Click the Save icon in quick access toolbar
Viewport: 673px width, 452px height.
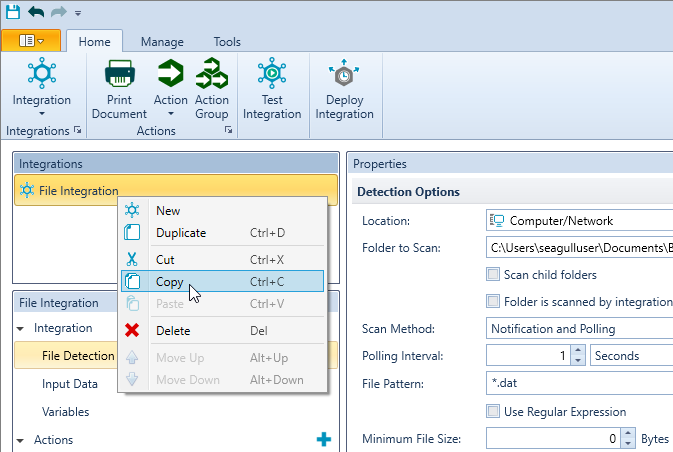tap(13, 12)
